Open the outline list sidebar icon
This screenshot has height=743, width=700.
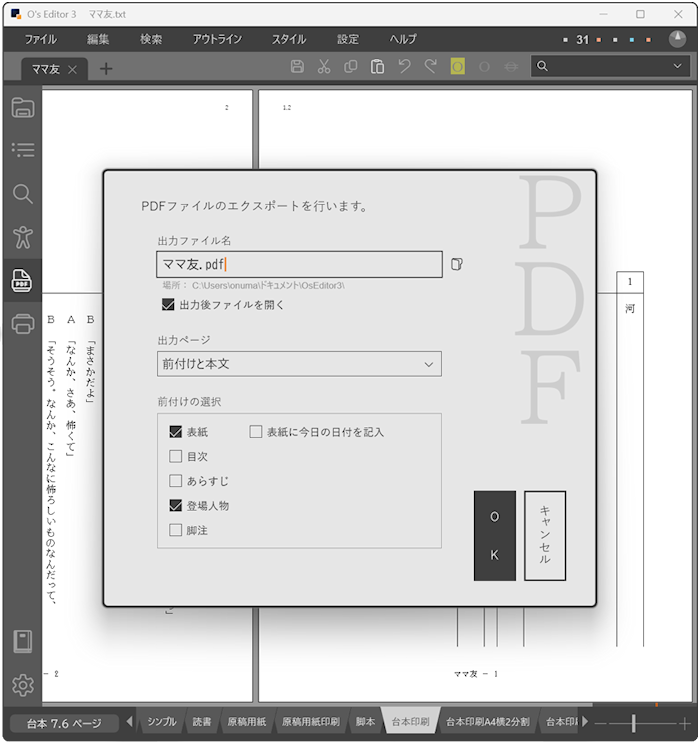(x=22, y=150)
